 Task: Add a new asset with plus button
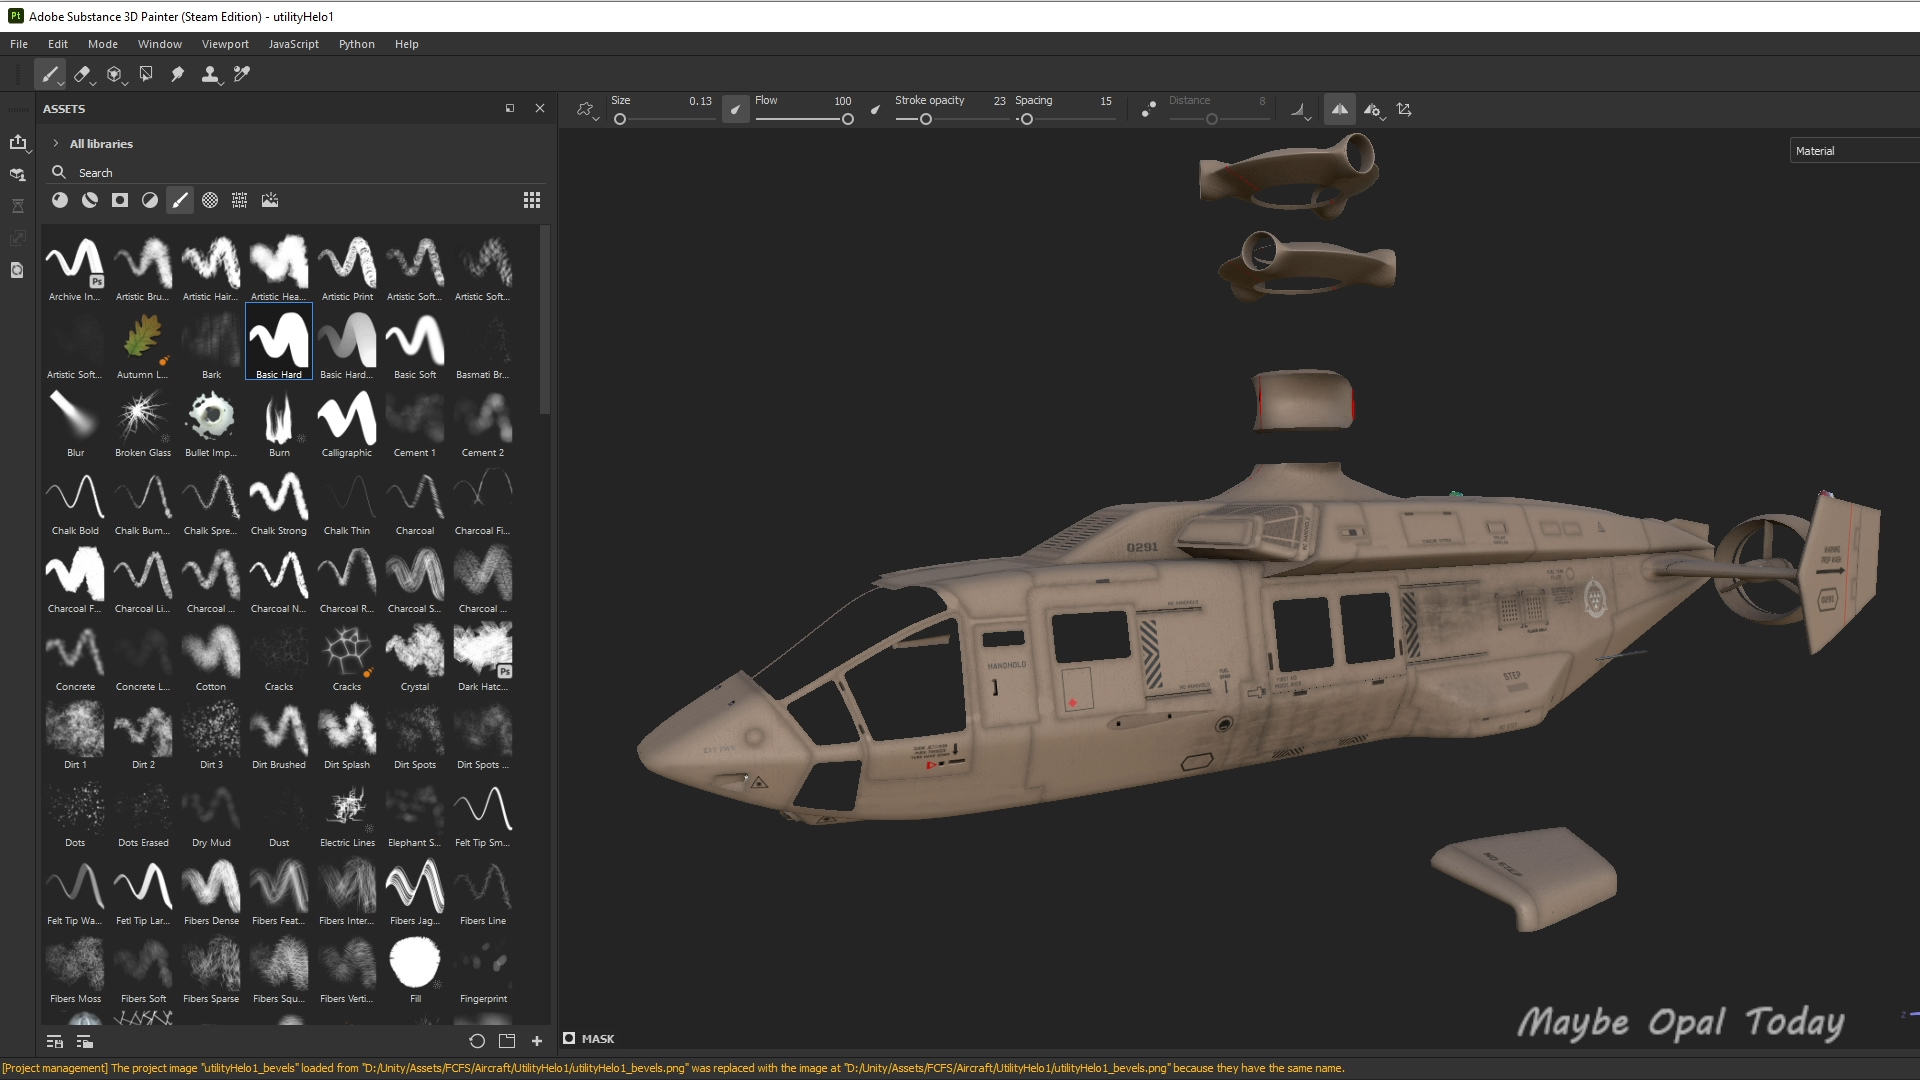click(x=537, y=1041)
